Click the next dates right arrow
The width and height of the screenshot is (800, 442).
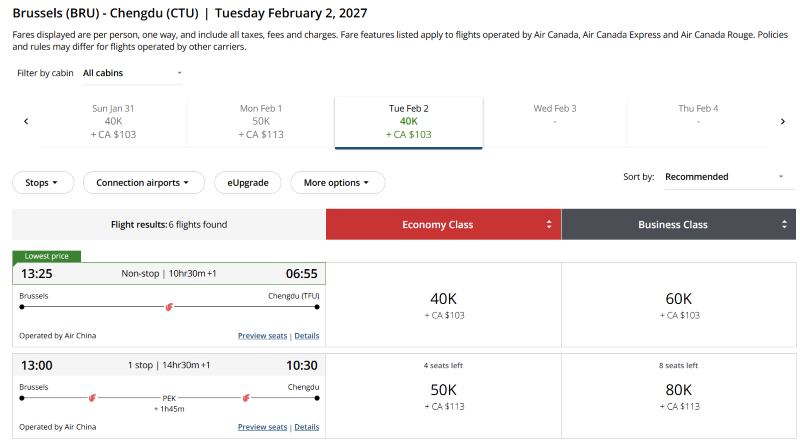click(x=783, y=121)
